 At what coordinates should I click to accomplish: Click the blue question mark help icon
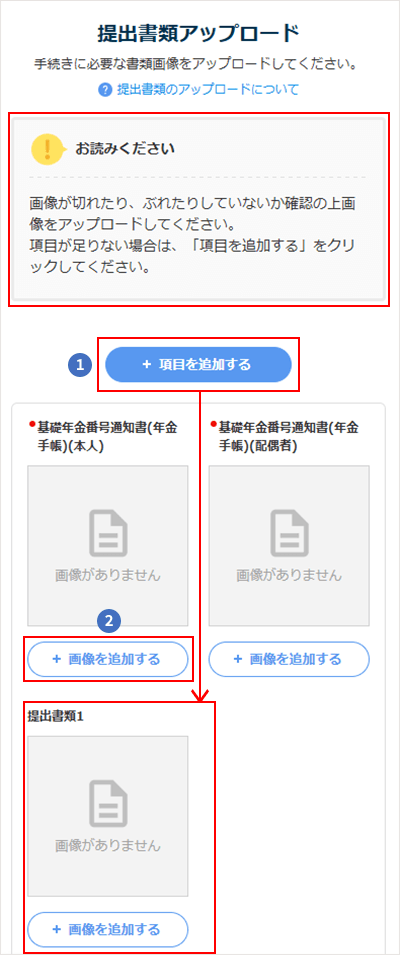[x=105, y=90]
